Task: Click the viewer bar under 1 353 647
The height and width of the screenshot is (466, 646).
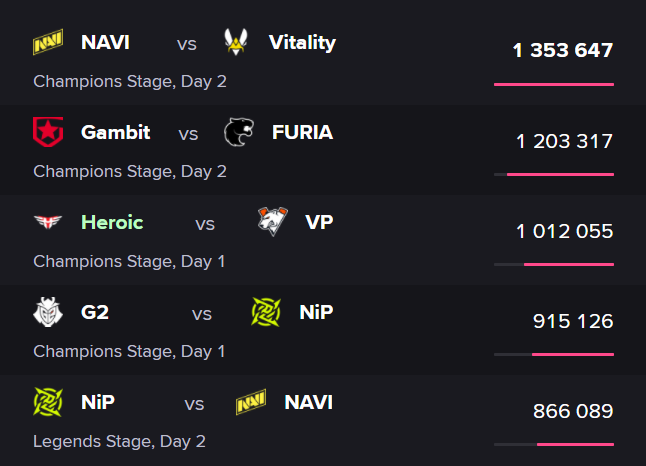Action: click(553, 84)
